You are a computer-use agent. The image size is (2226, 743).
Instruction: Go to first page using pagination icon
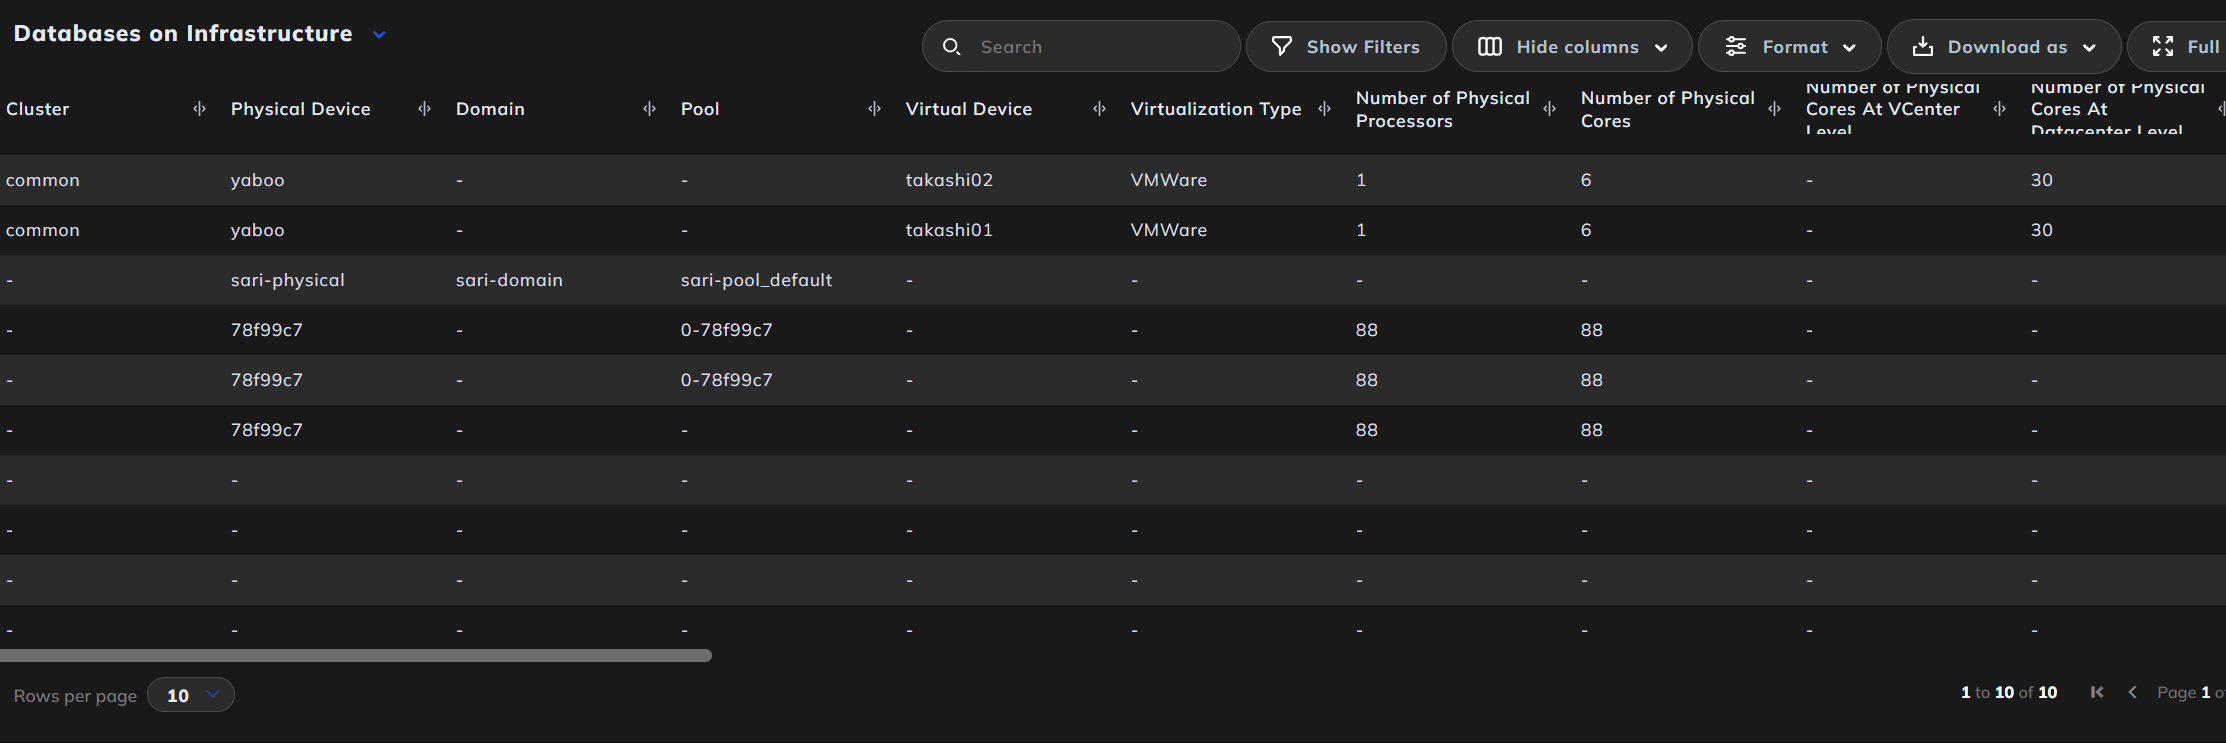click(2097, 692)
